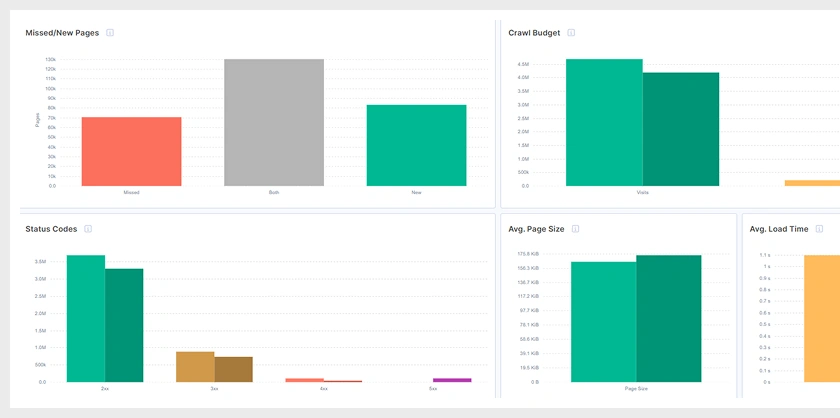Select the purple 5xx status bar
Viewport: 840px width, 418px height.
pos(452,380)
